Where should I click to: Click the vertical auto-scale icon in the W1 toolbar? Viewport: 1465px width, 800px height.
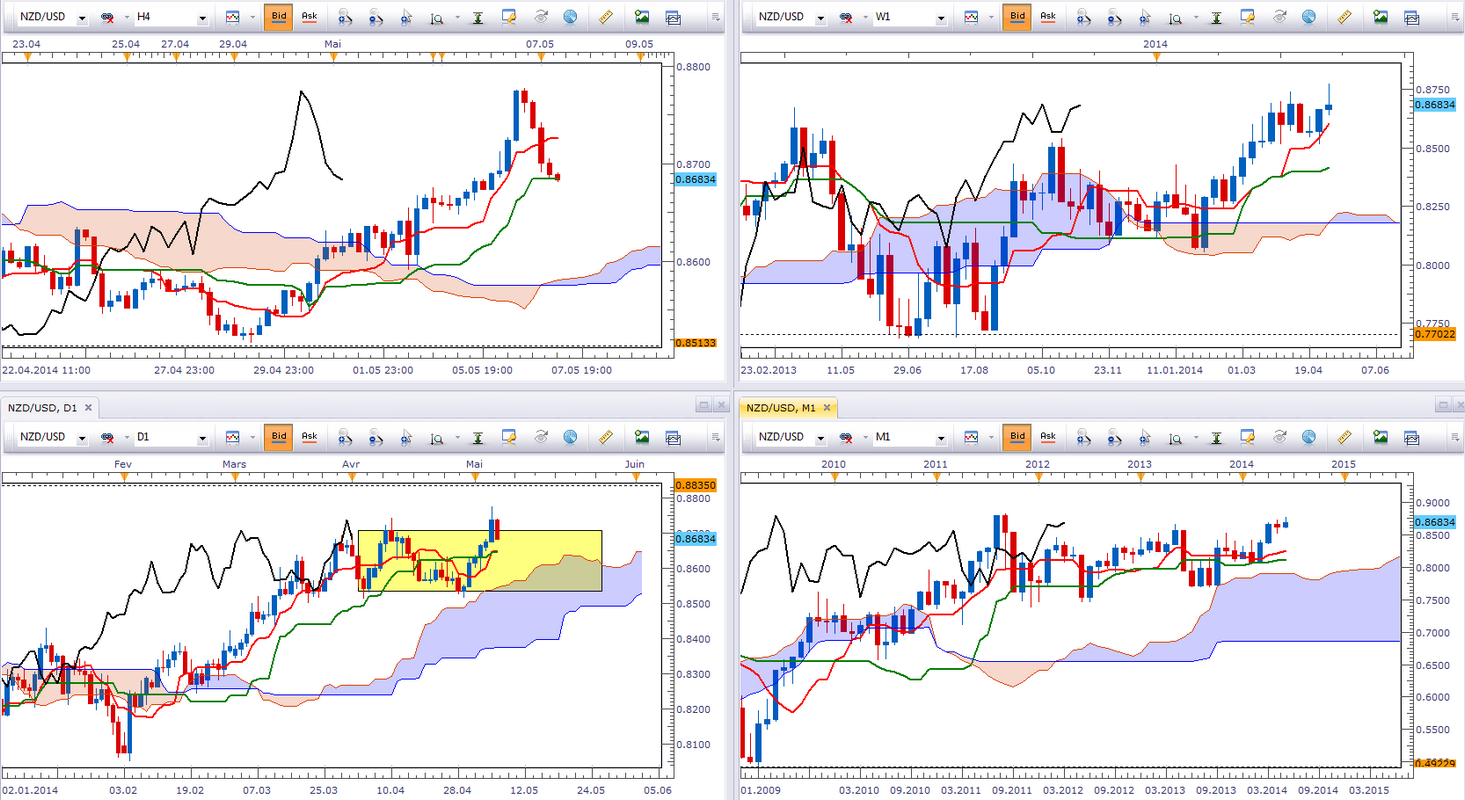(1217, 17)
